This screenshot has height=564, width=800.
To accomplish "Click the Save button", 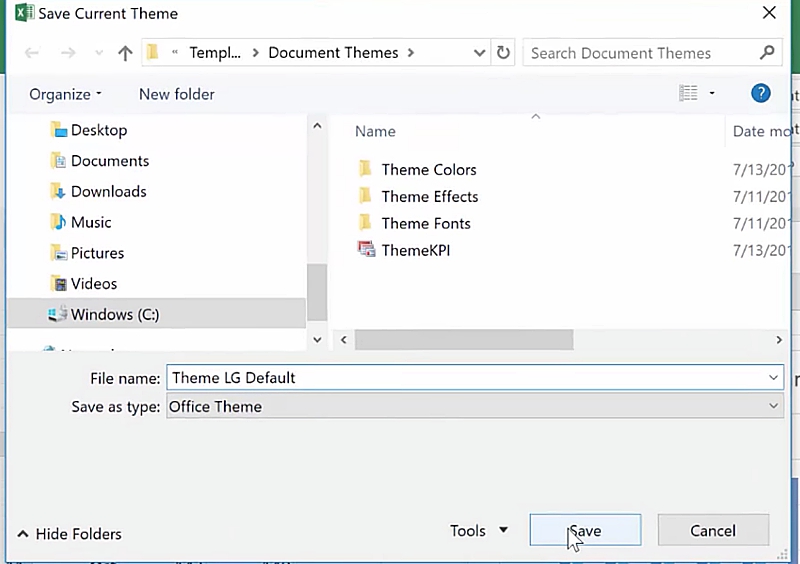I will coord(585,531).
